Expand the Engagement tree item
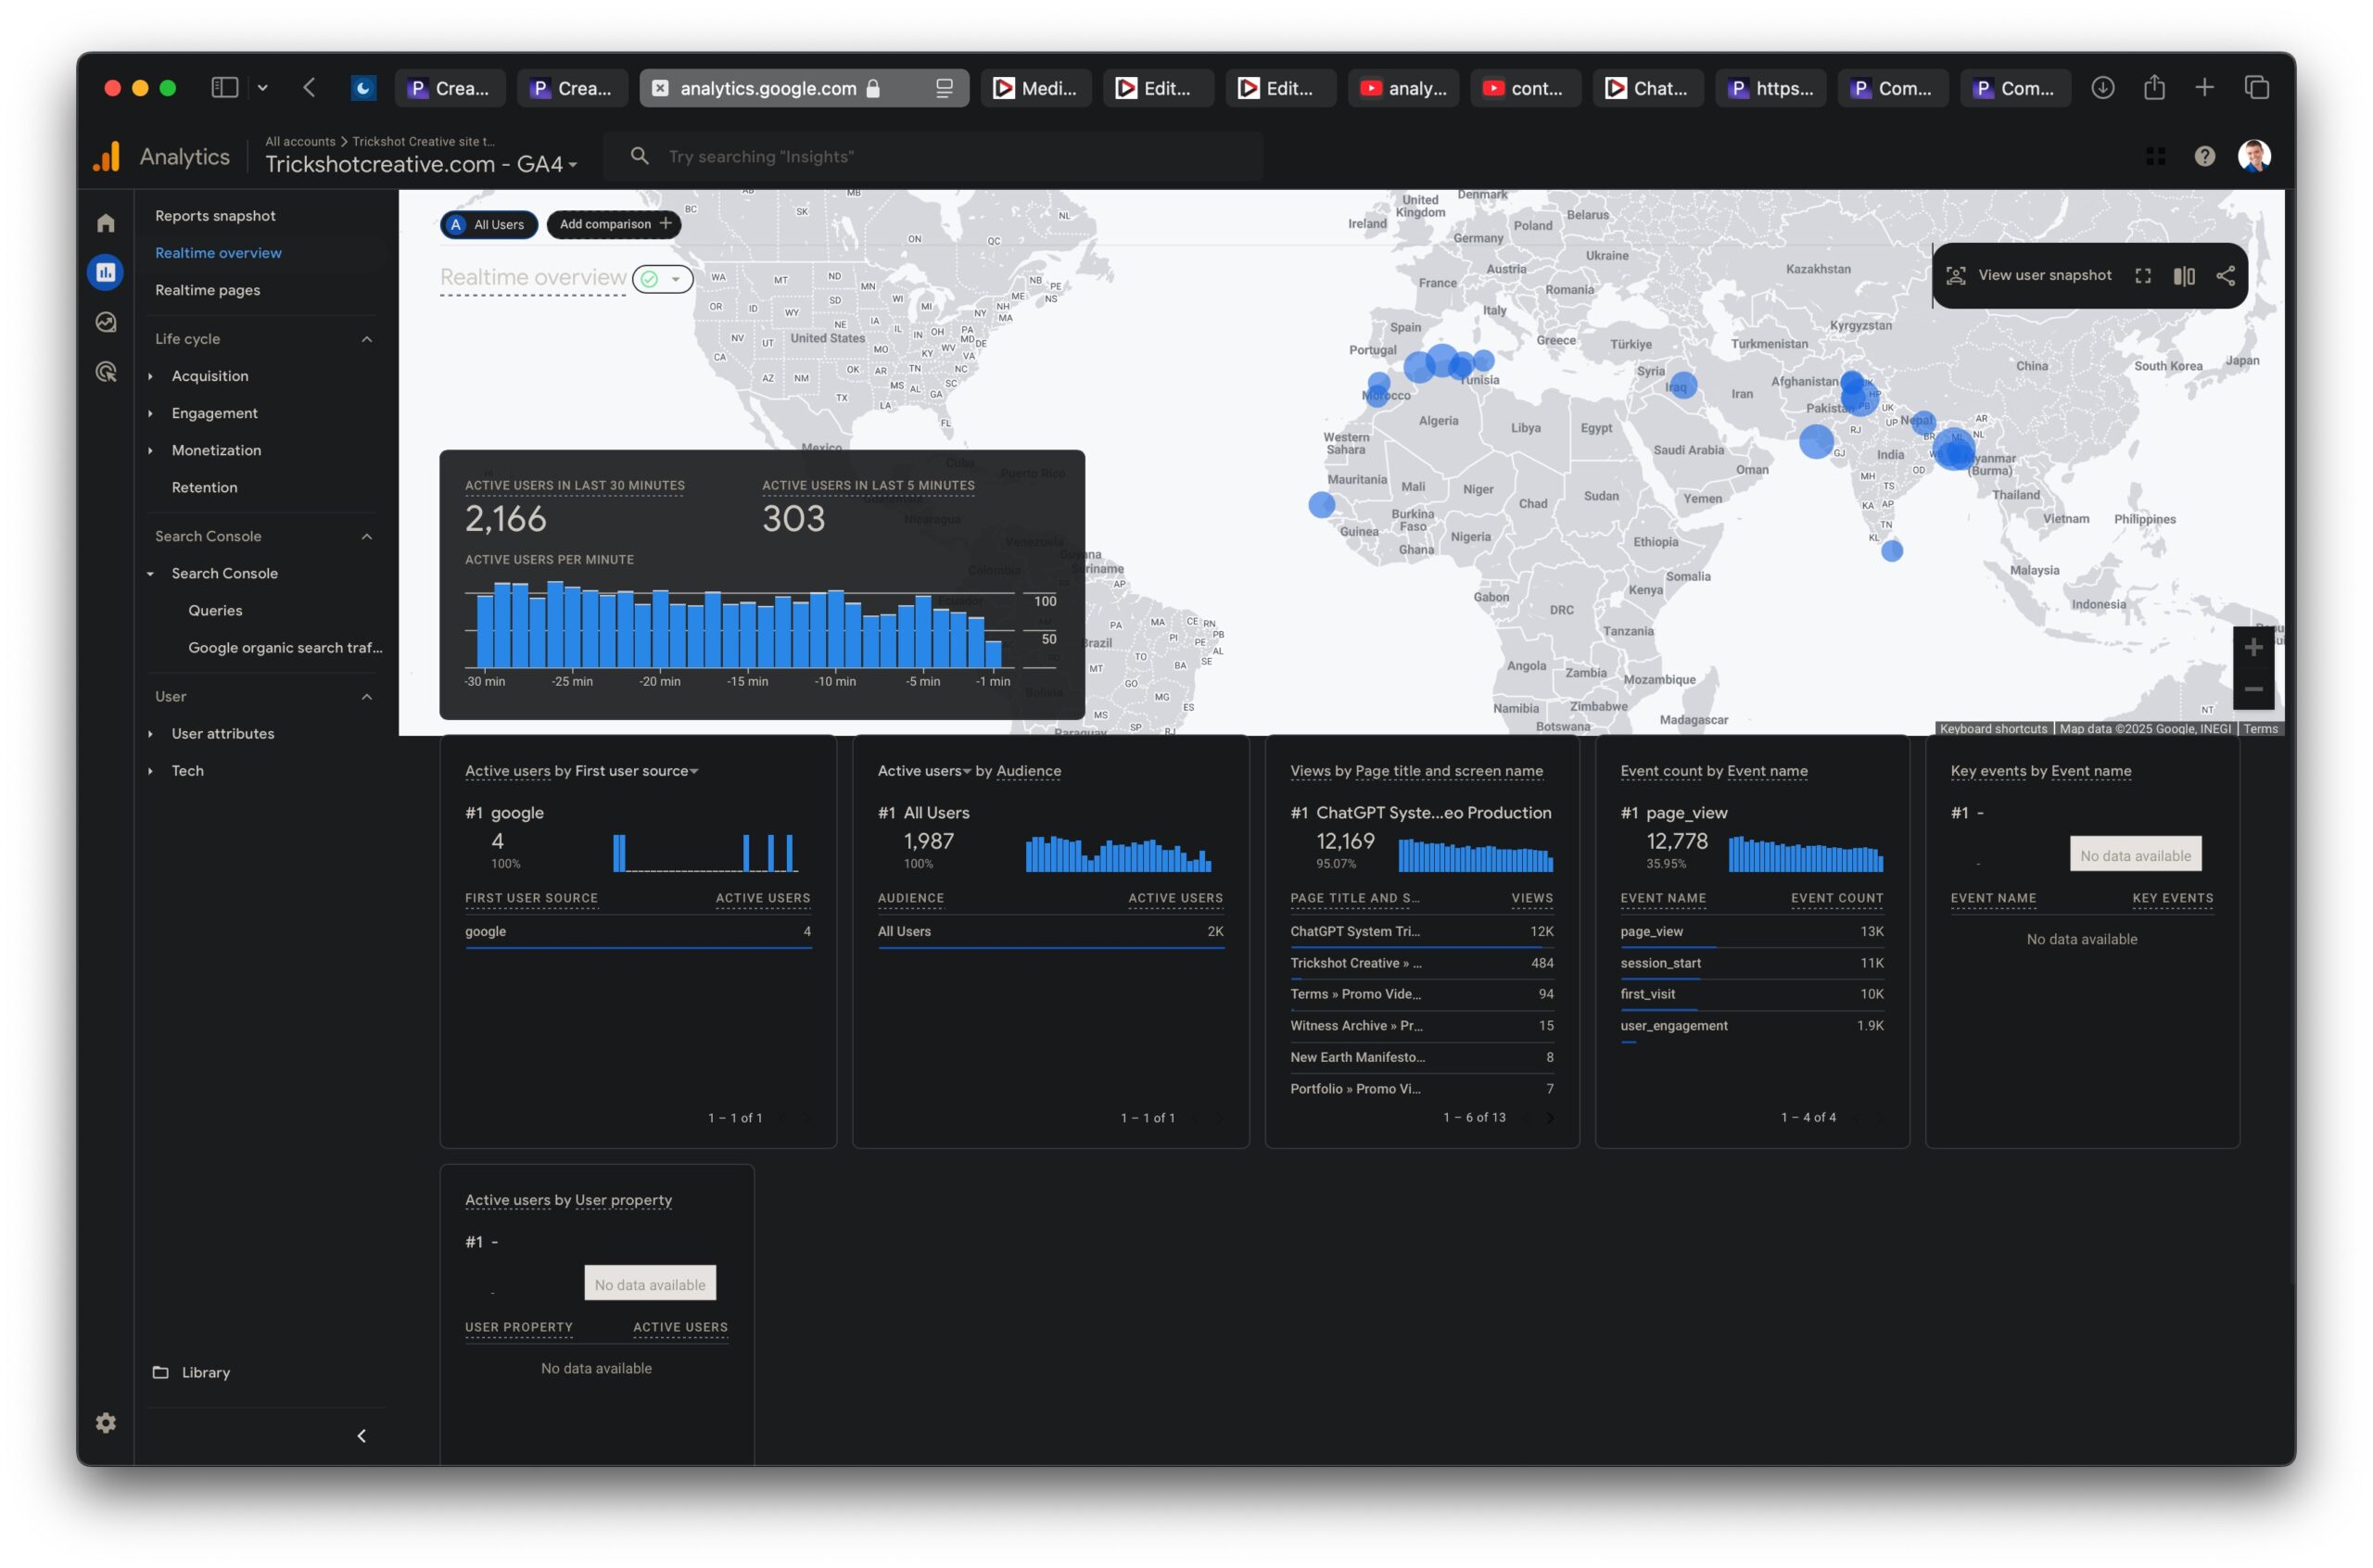This screenshot has width=2373, height=1568. [150, 413]
